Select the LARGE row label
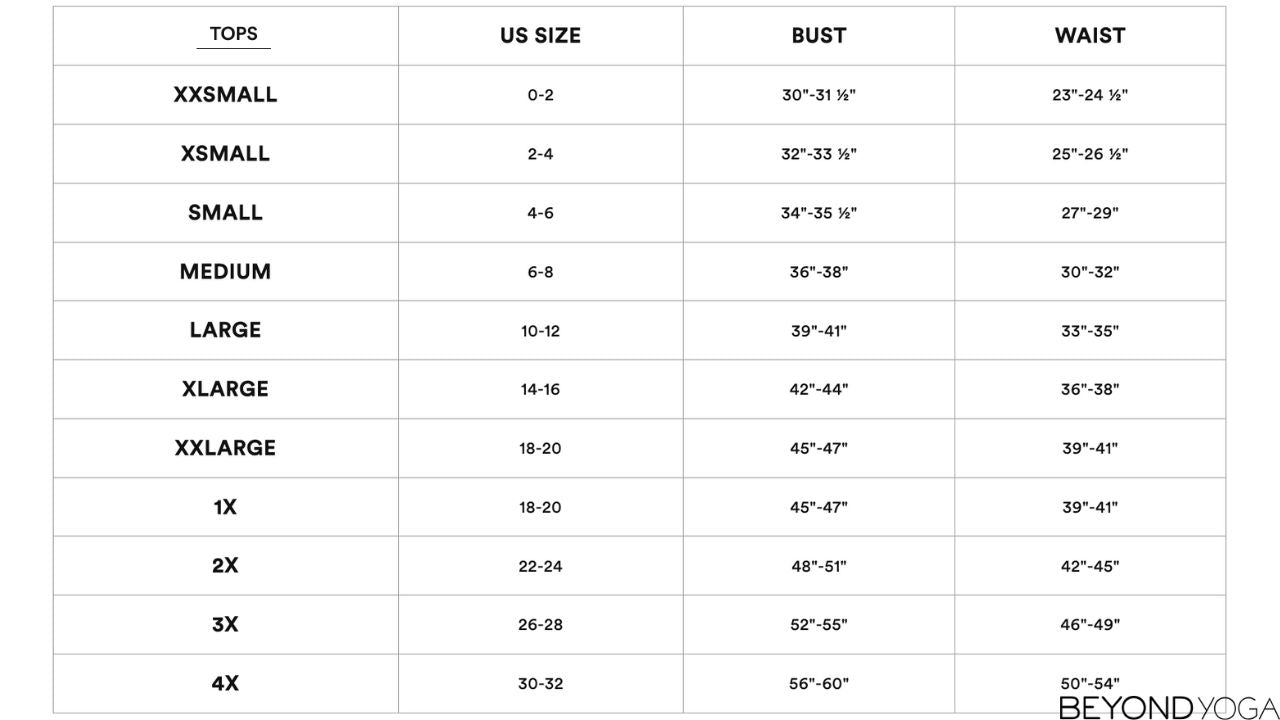The image size is (1280, 720). 225,330
